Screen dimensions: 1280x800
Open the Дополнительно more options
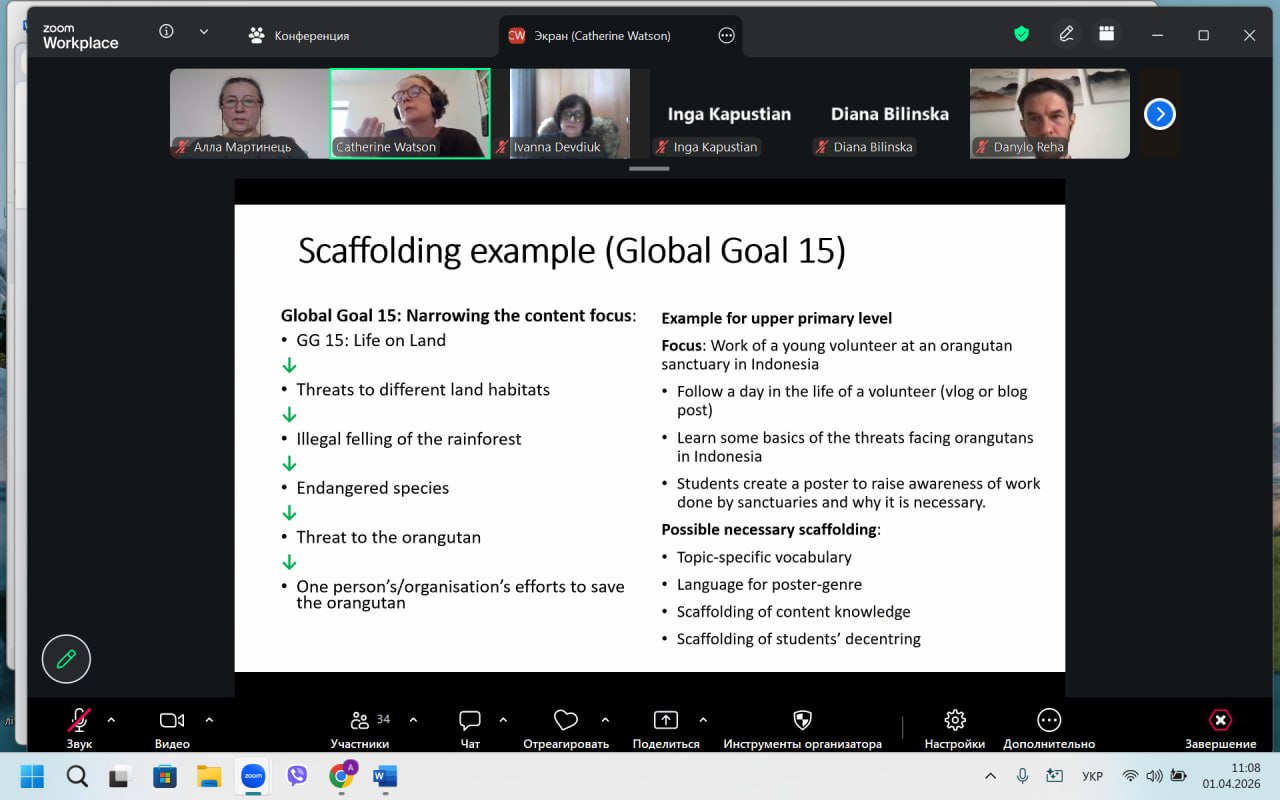point(1048,727)
